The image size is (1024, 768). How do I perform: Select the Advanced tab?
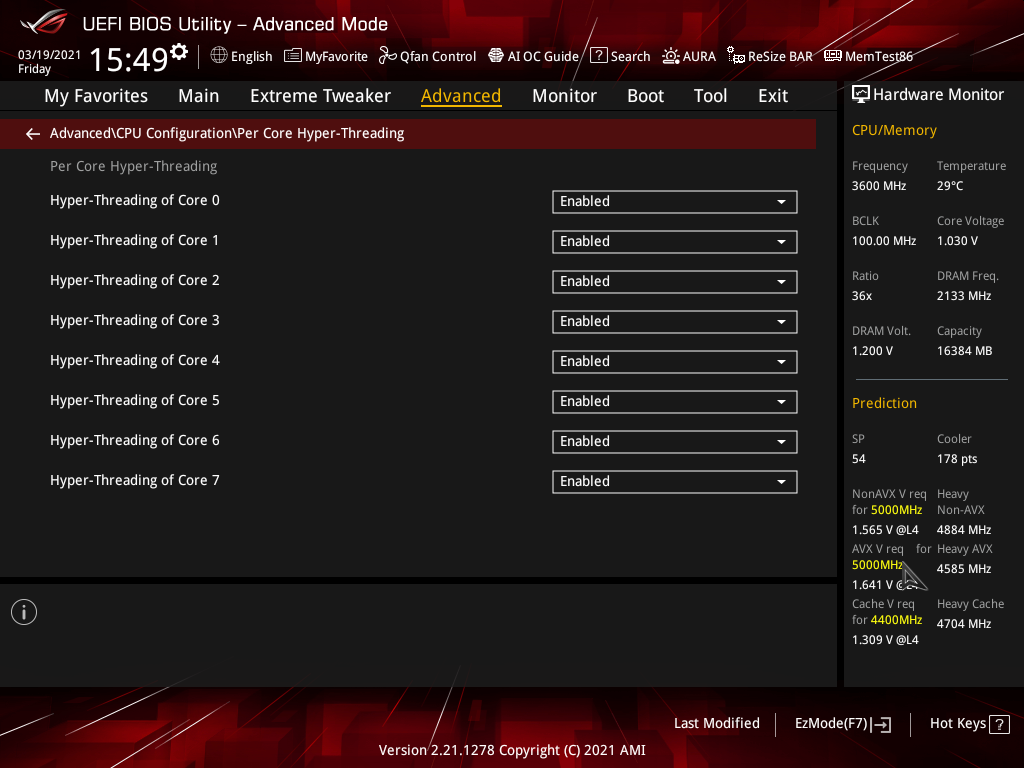point(461,96)
